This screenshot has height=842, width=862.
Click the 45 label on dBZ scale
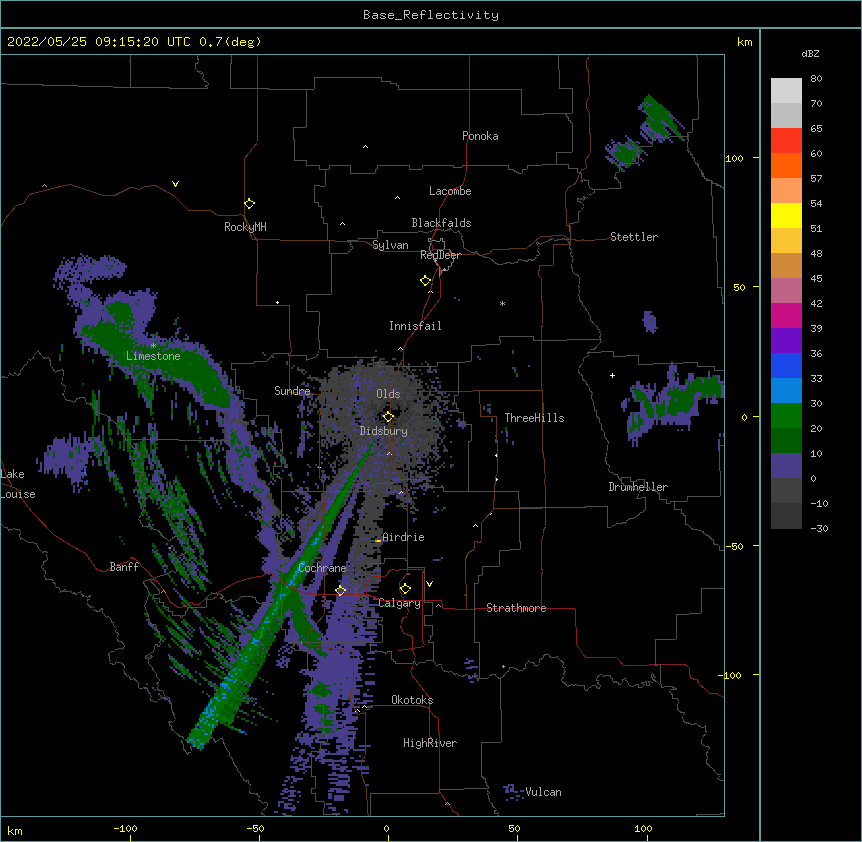point(816,278)
